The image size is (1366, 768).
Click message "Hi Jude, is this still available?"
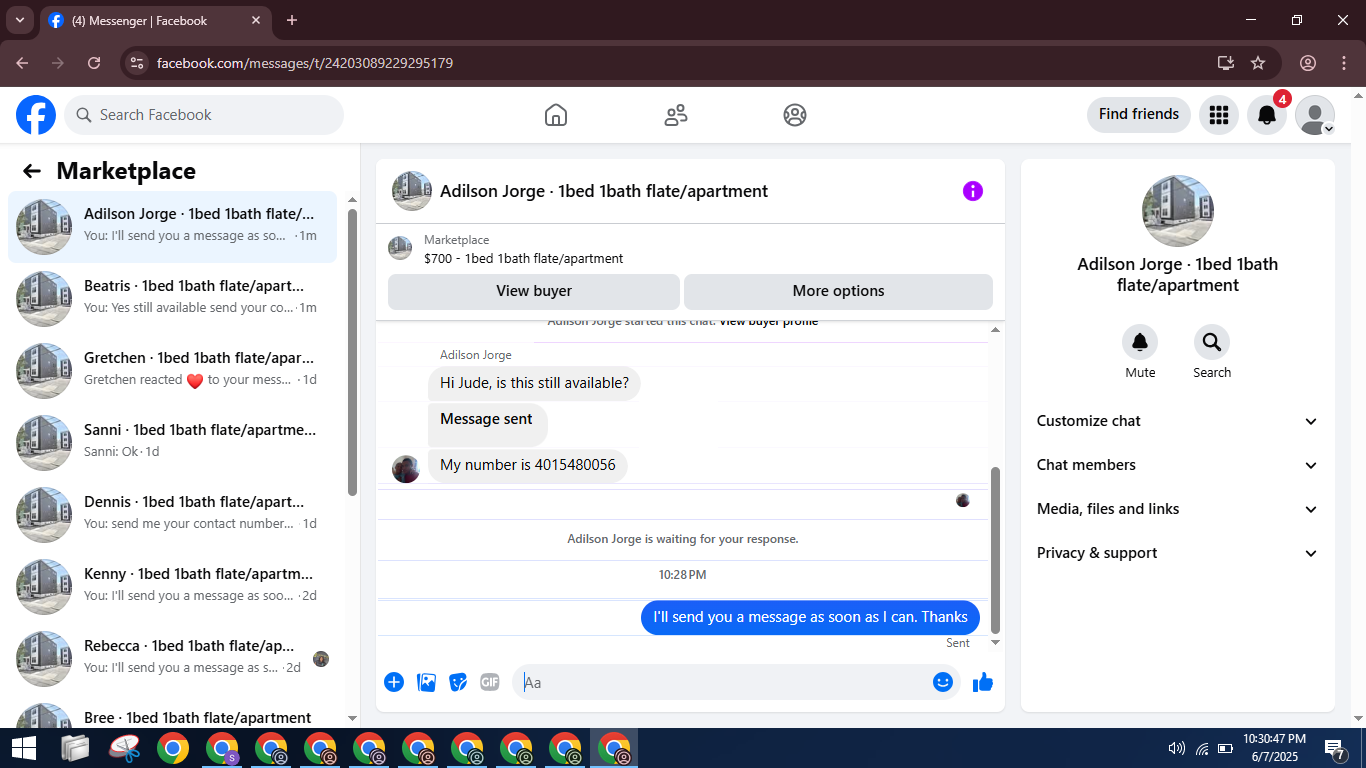click(534, 383)
